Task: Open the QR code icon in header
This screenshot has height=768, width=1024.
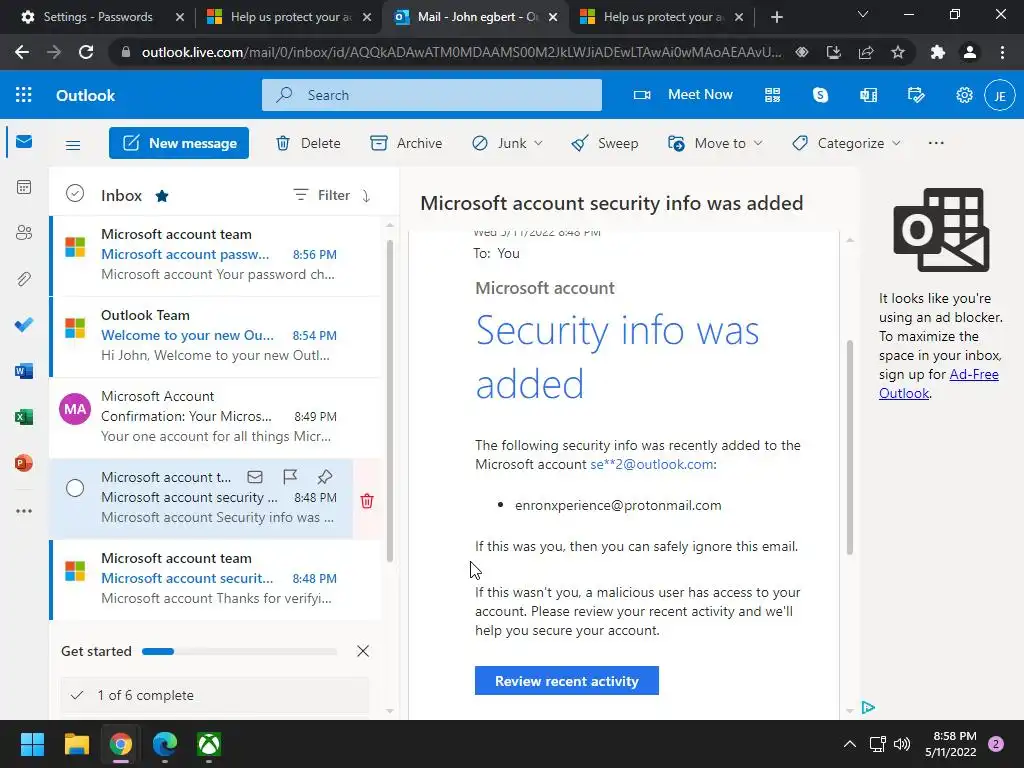Action: (773, 95)
